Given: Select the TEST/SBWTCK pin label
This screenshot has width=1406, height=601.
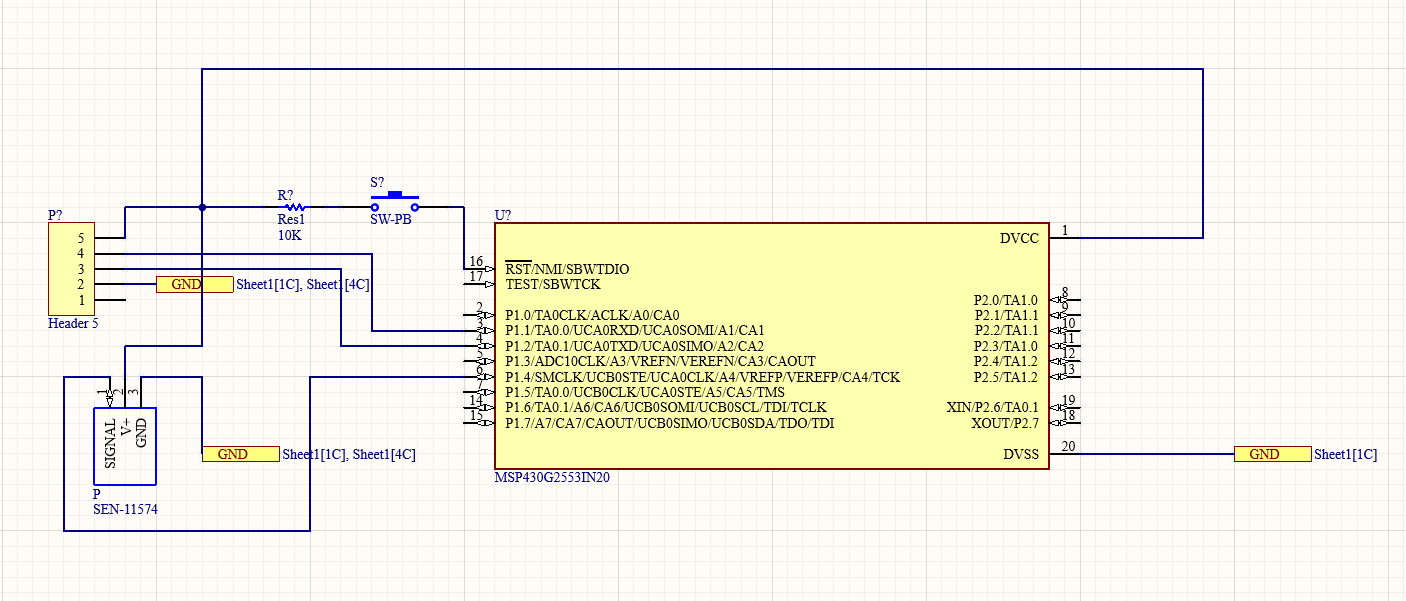Looking at the screenshot, I should pyautogui.click(x=553, y=284).
